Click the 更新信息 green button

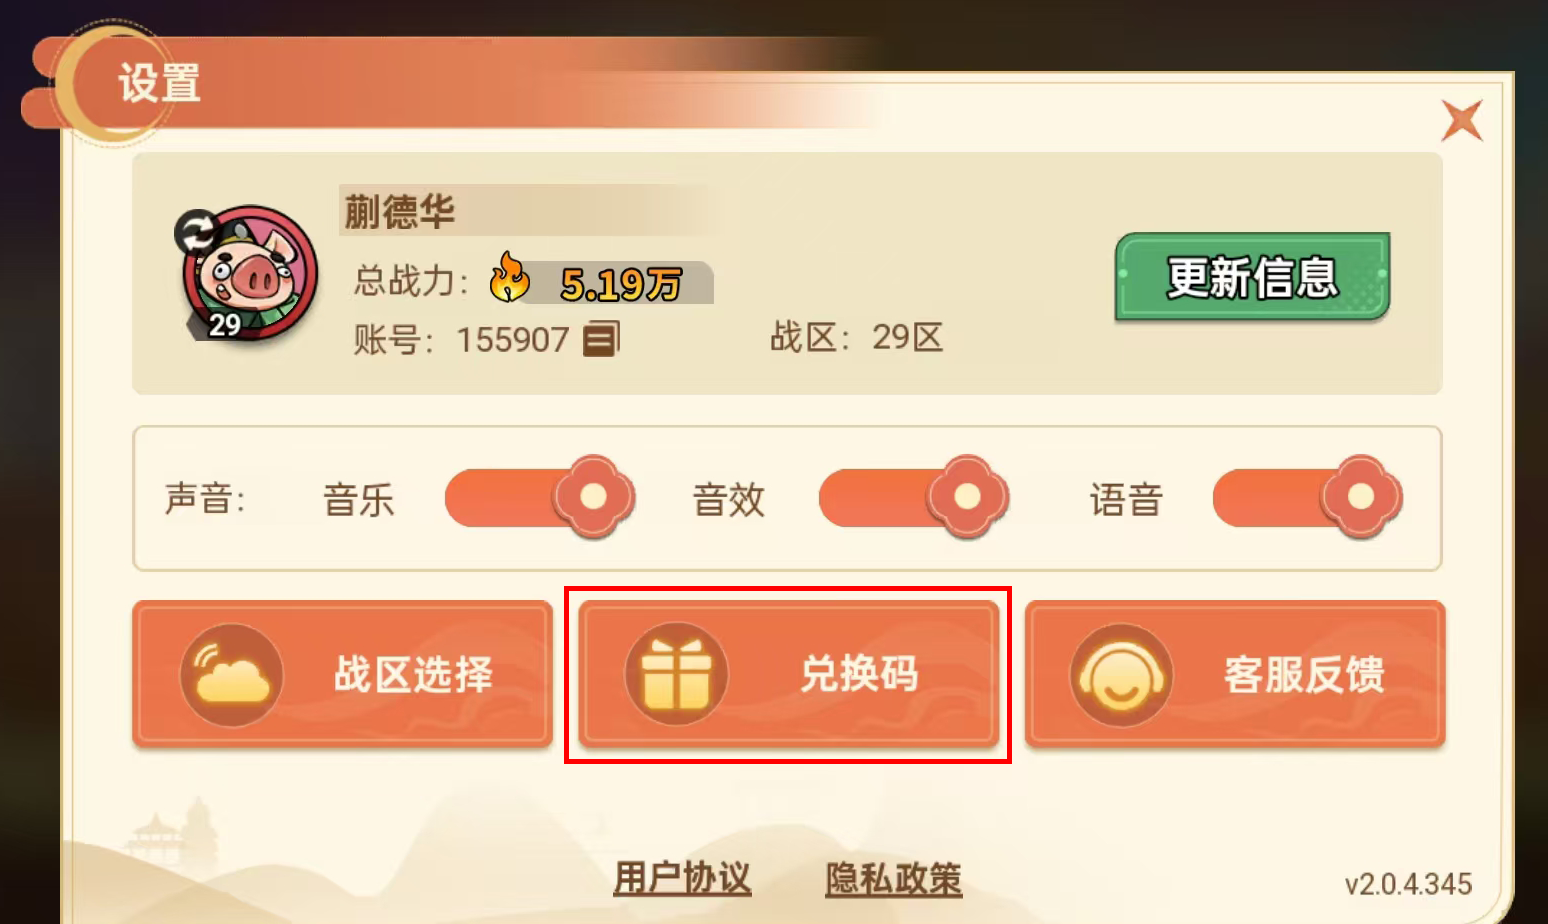coord(1253,277)
